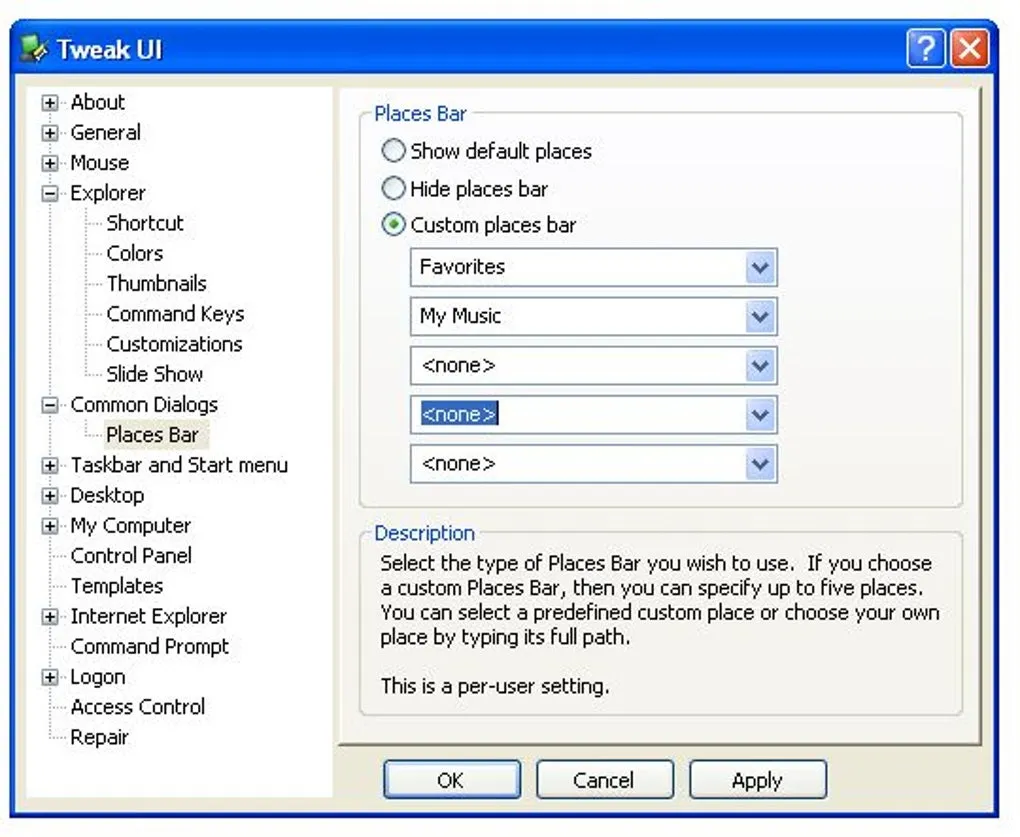Collapse the Explorer tree node
Screen dimensions: 1020x837
point(49,193)
